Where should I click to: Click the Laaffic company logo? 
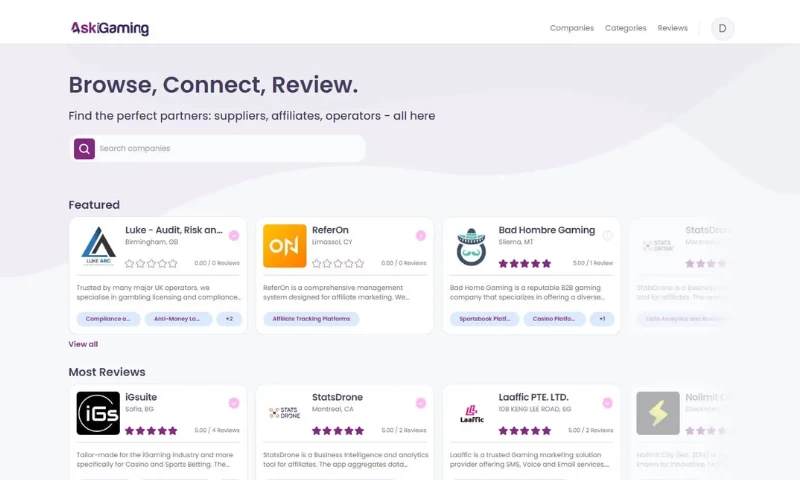(x=471, y=413)
